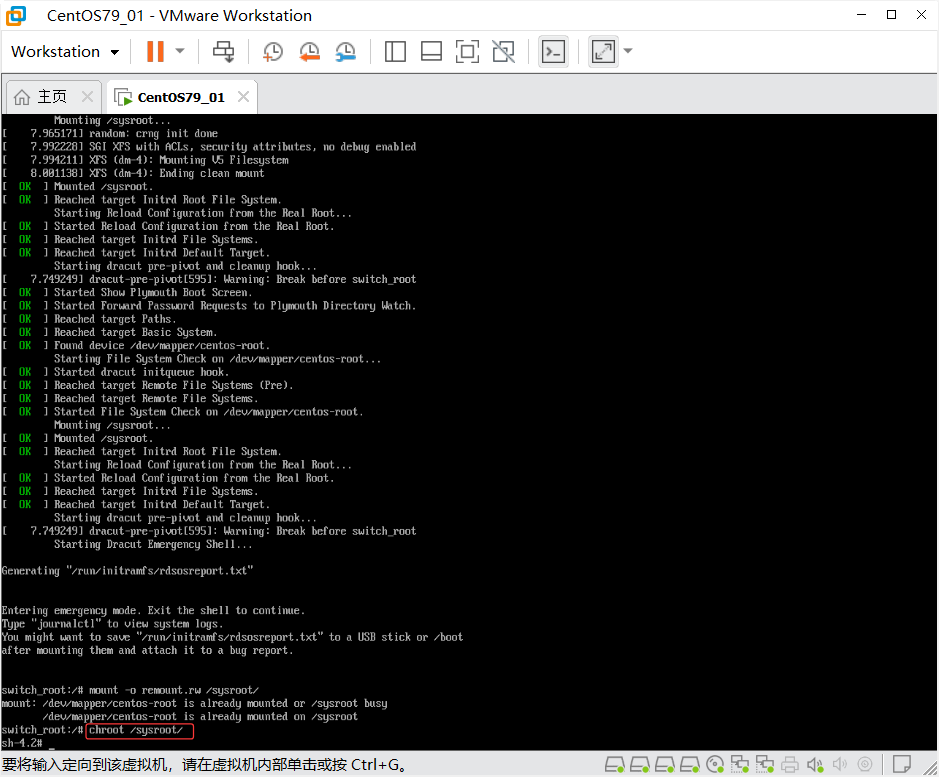This screenshot has width=939, height=777.
Task: Open the snapshot manager
Action: pyautogui.click(x=346, y=52)
